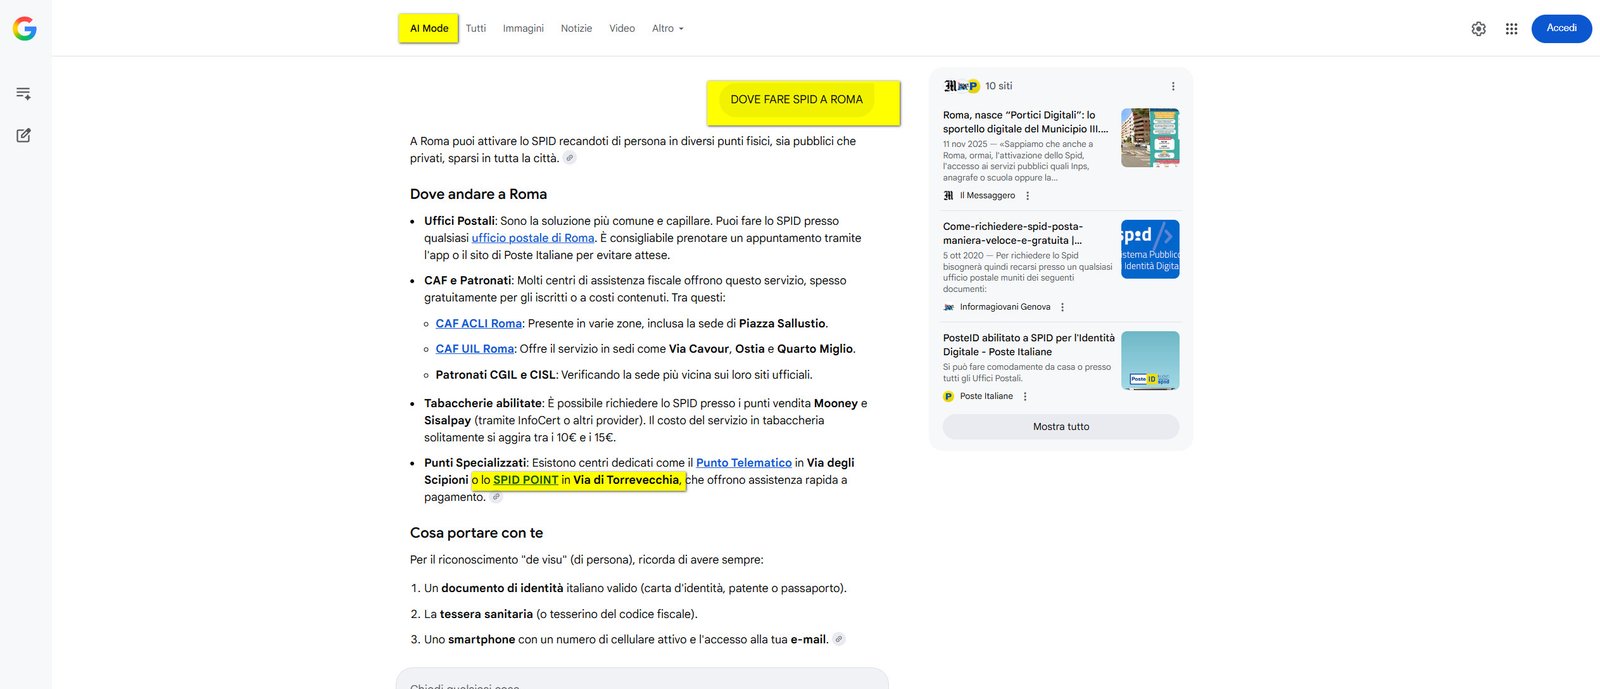Click the 'Punti Specializzati' bold text

(x=475, y=463)
